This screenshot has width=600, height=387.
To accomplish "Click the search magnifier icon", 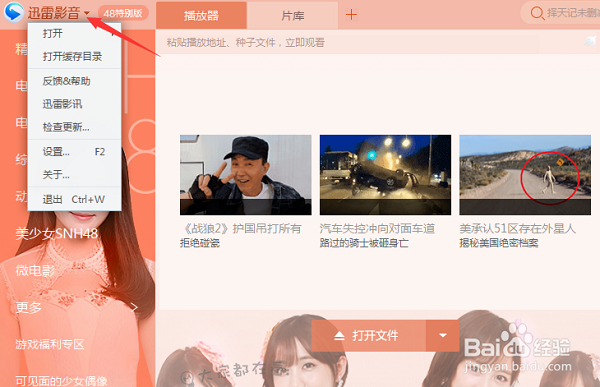I will point(537,13).
